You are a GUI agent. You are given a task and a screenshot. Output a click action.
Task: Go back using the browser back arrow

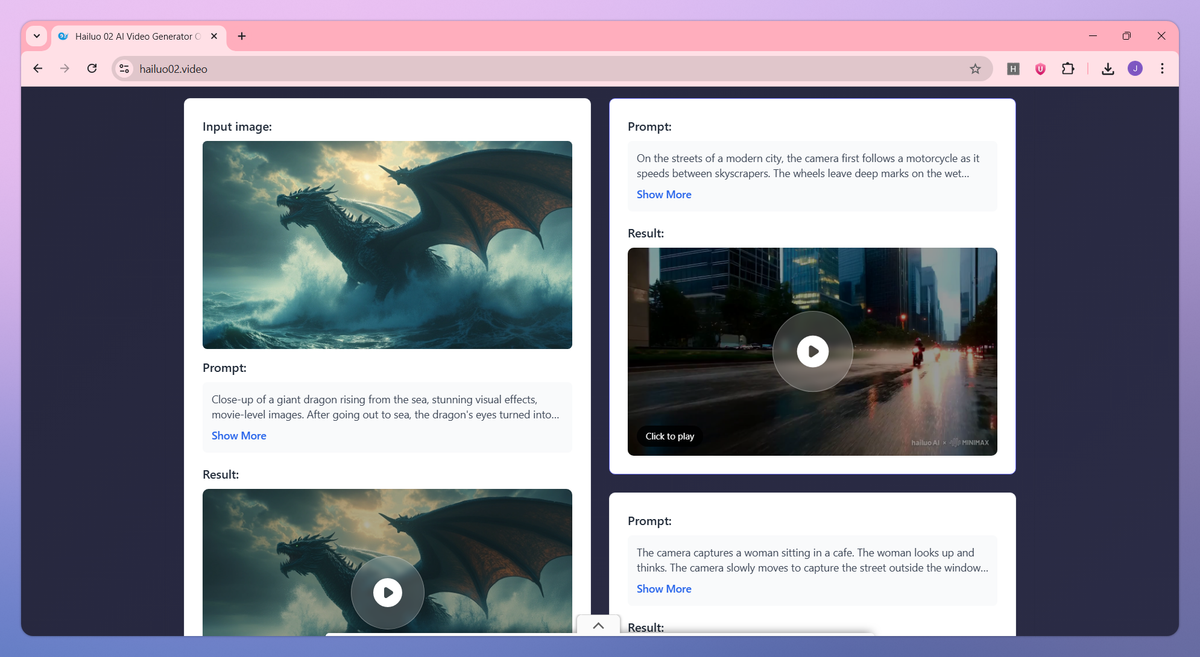pos(37,69)
